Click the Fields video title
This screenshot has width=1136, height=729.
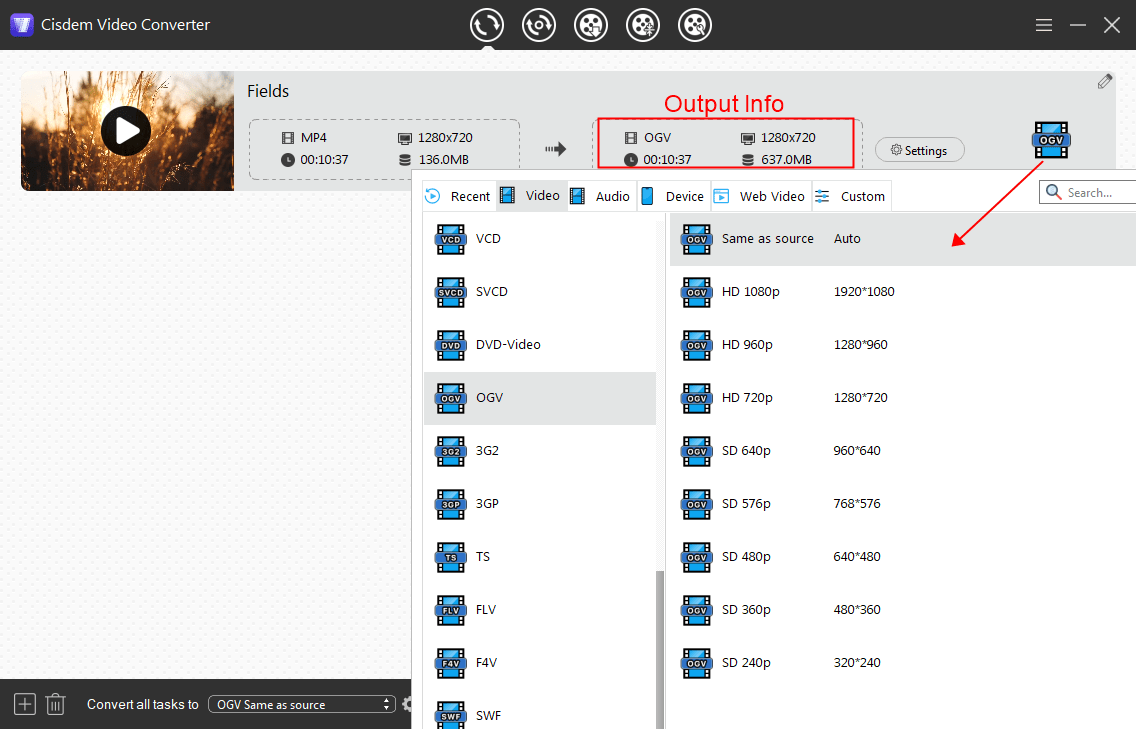(x=268, y=91)
